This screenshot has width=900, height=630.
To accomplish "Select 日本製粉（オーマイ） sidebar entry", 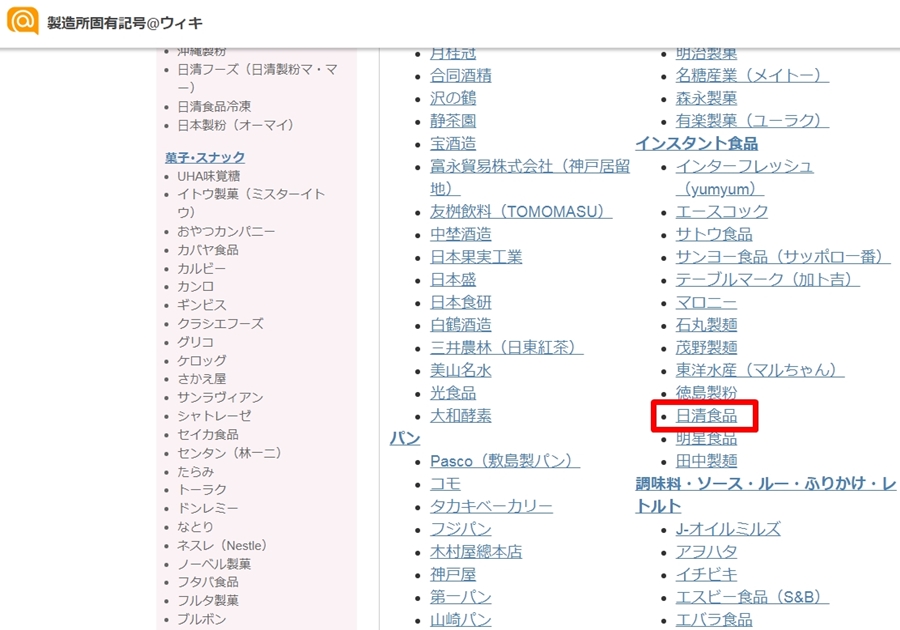I will click(x=235, y=125).
